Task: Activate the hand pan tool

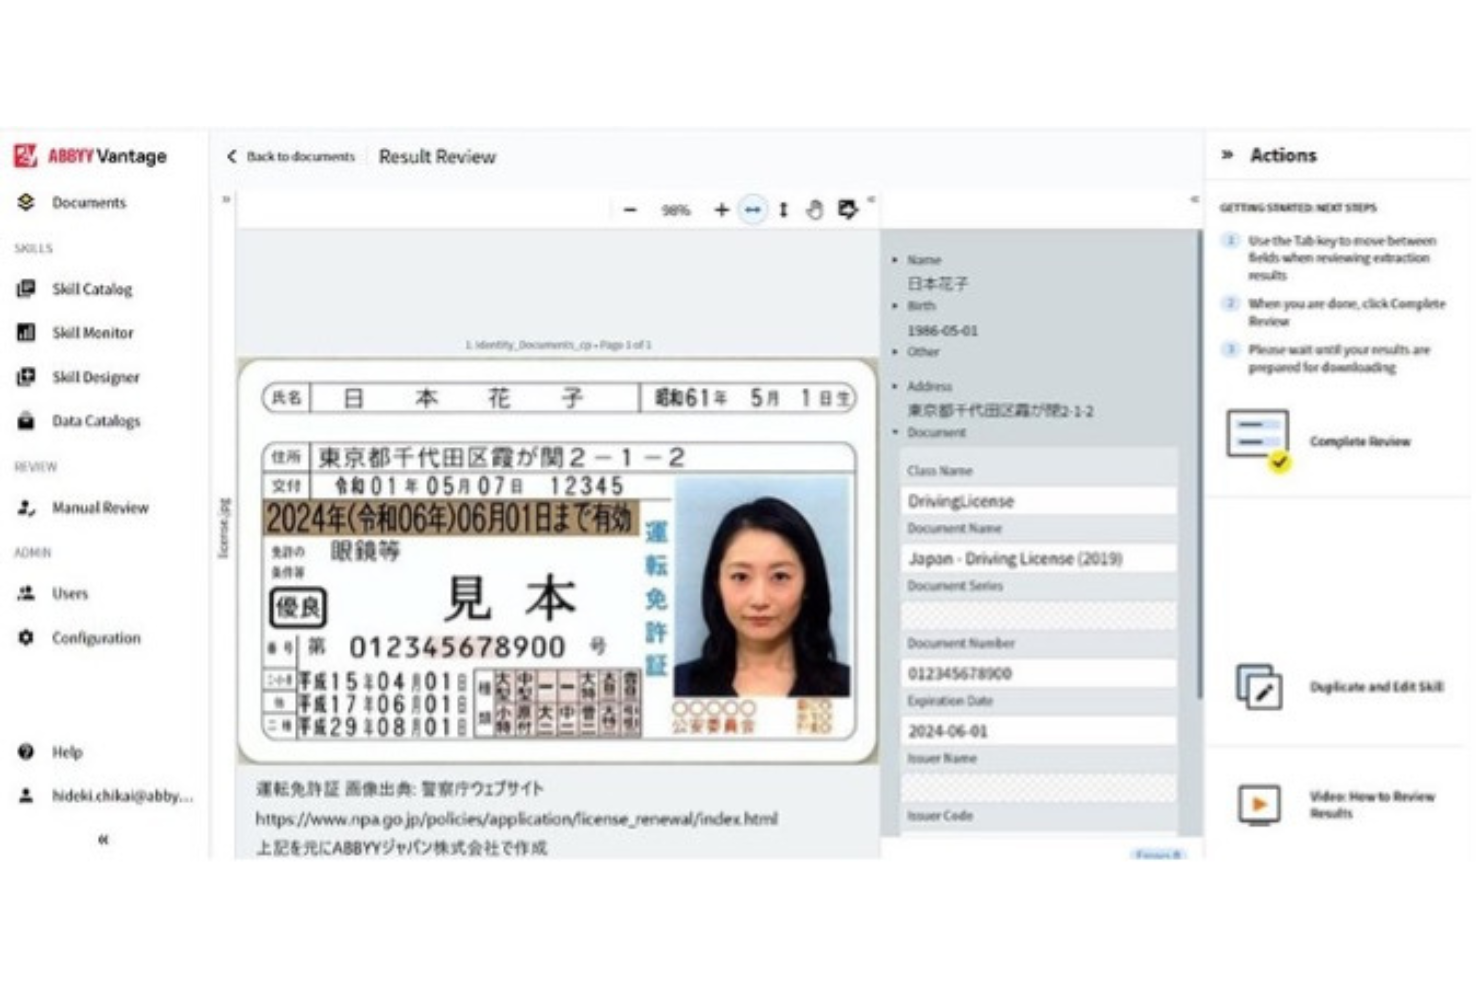Action: [815, 210]
